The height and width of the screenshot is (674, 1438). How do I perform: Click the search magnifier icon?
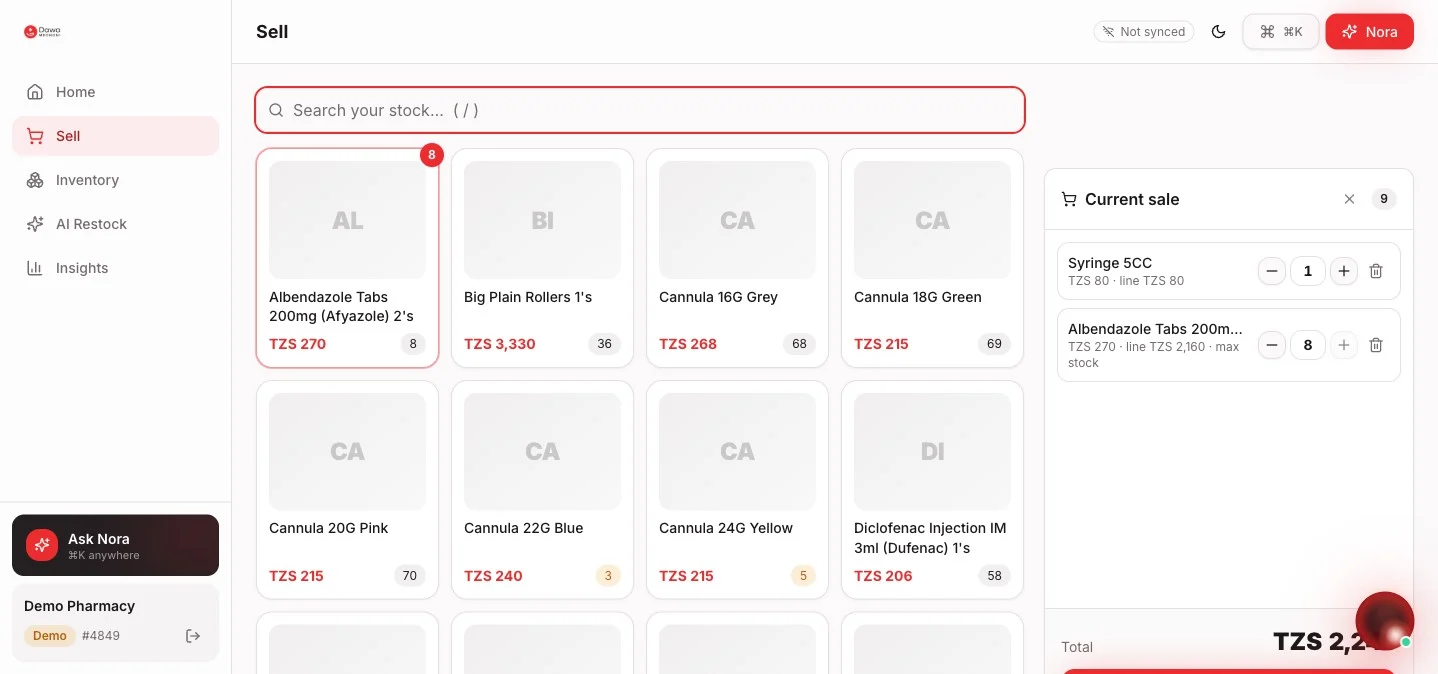click(276, 110)
